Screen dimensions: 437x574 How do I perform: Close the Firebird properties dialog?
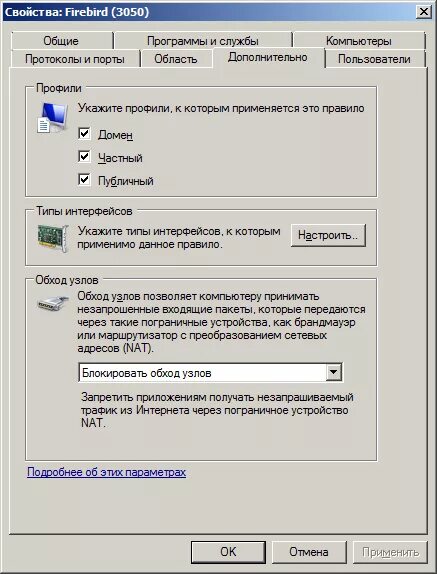tap(424, 12)
